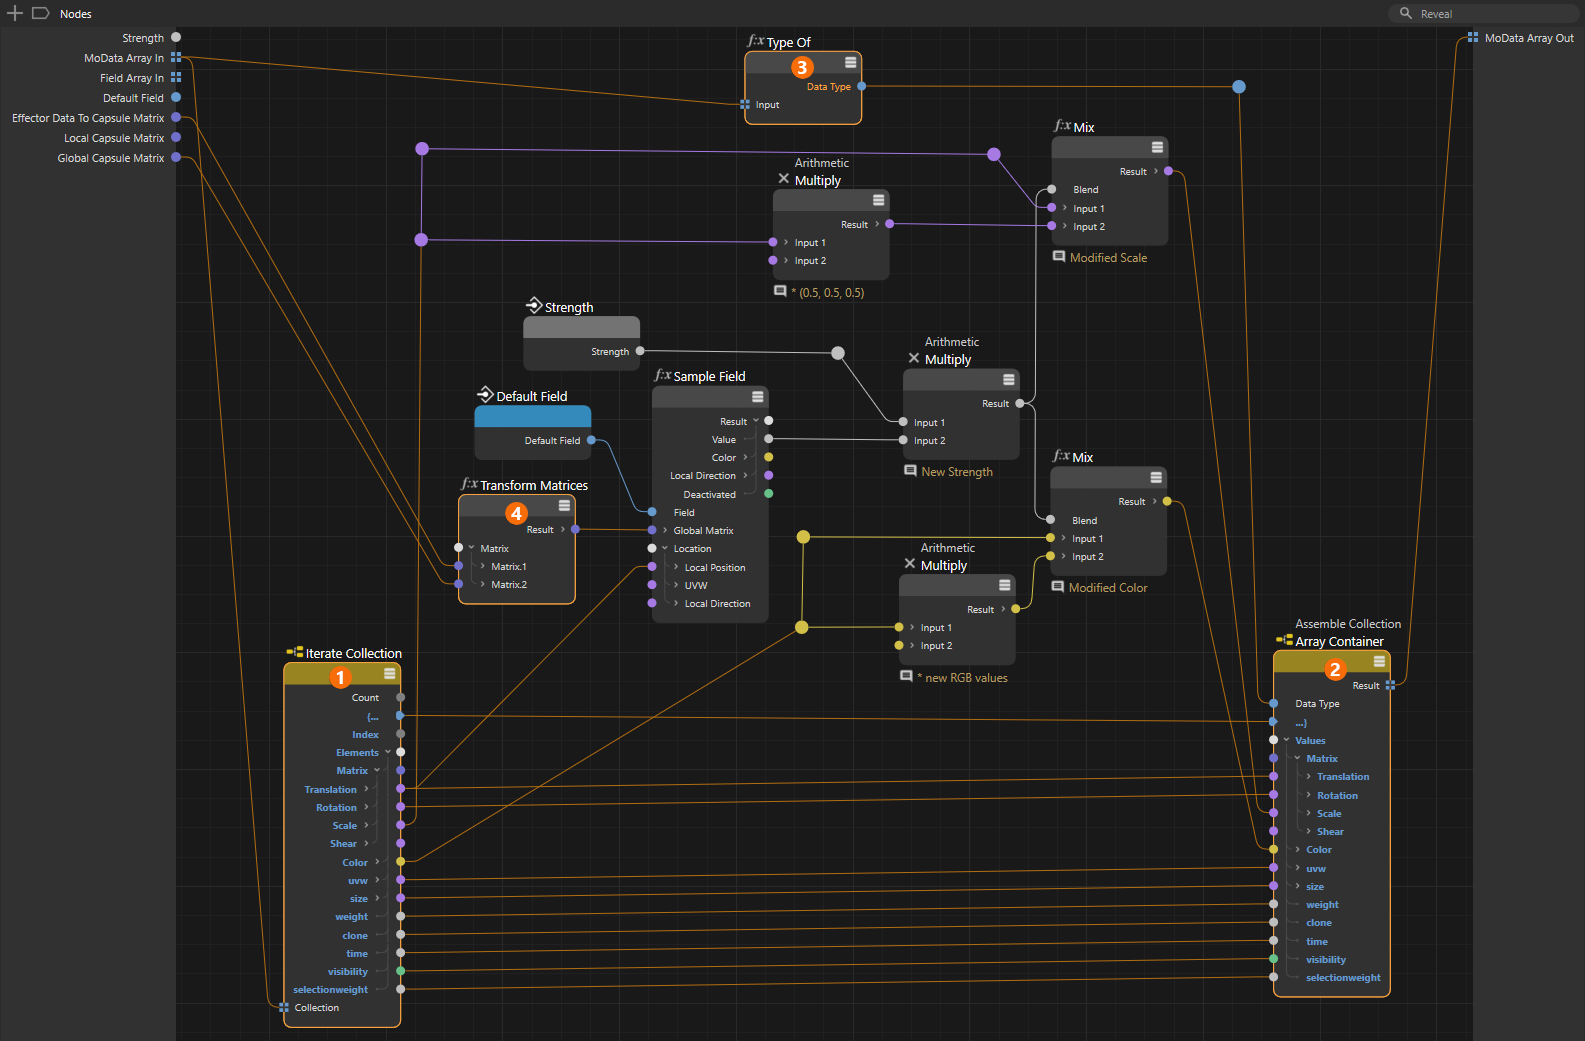
Task: Open menu icon on Multiply node with (0.5, 0.5, 0.5)
Action: (x=878, y=200)
